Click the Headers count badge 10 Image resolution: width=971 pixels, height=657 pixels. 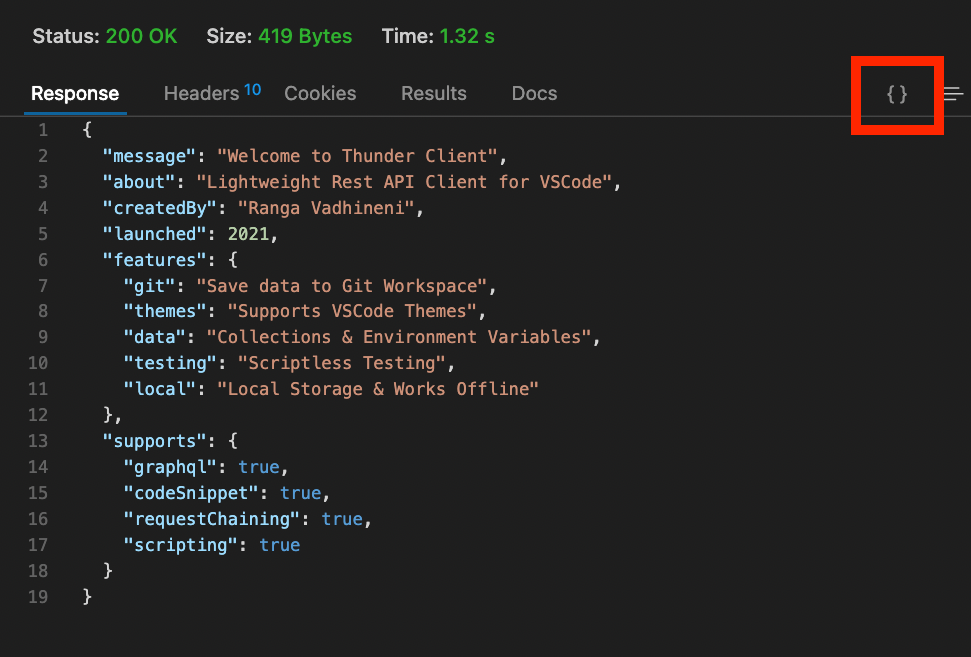click(x=253, y=89)
